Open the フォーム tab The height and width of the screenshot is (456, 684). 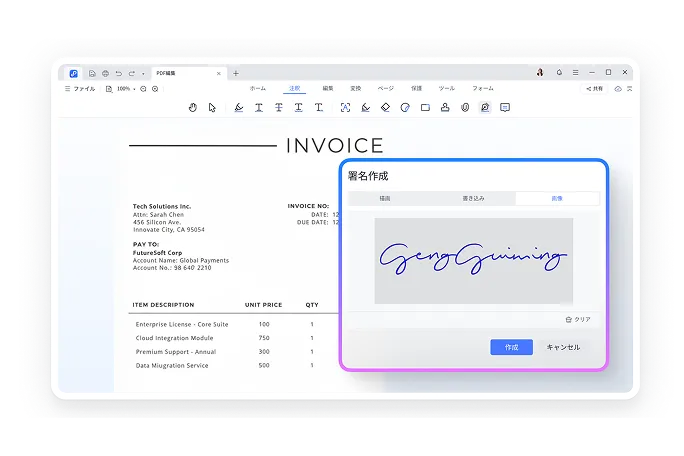tap(483, 88)
